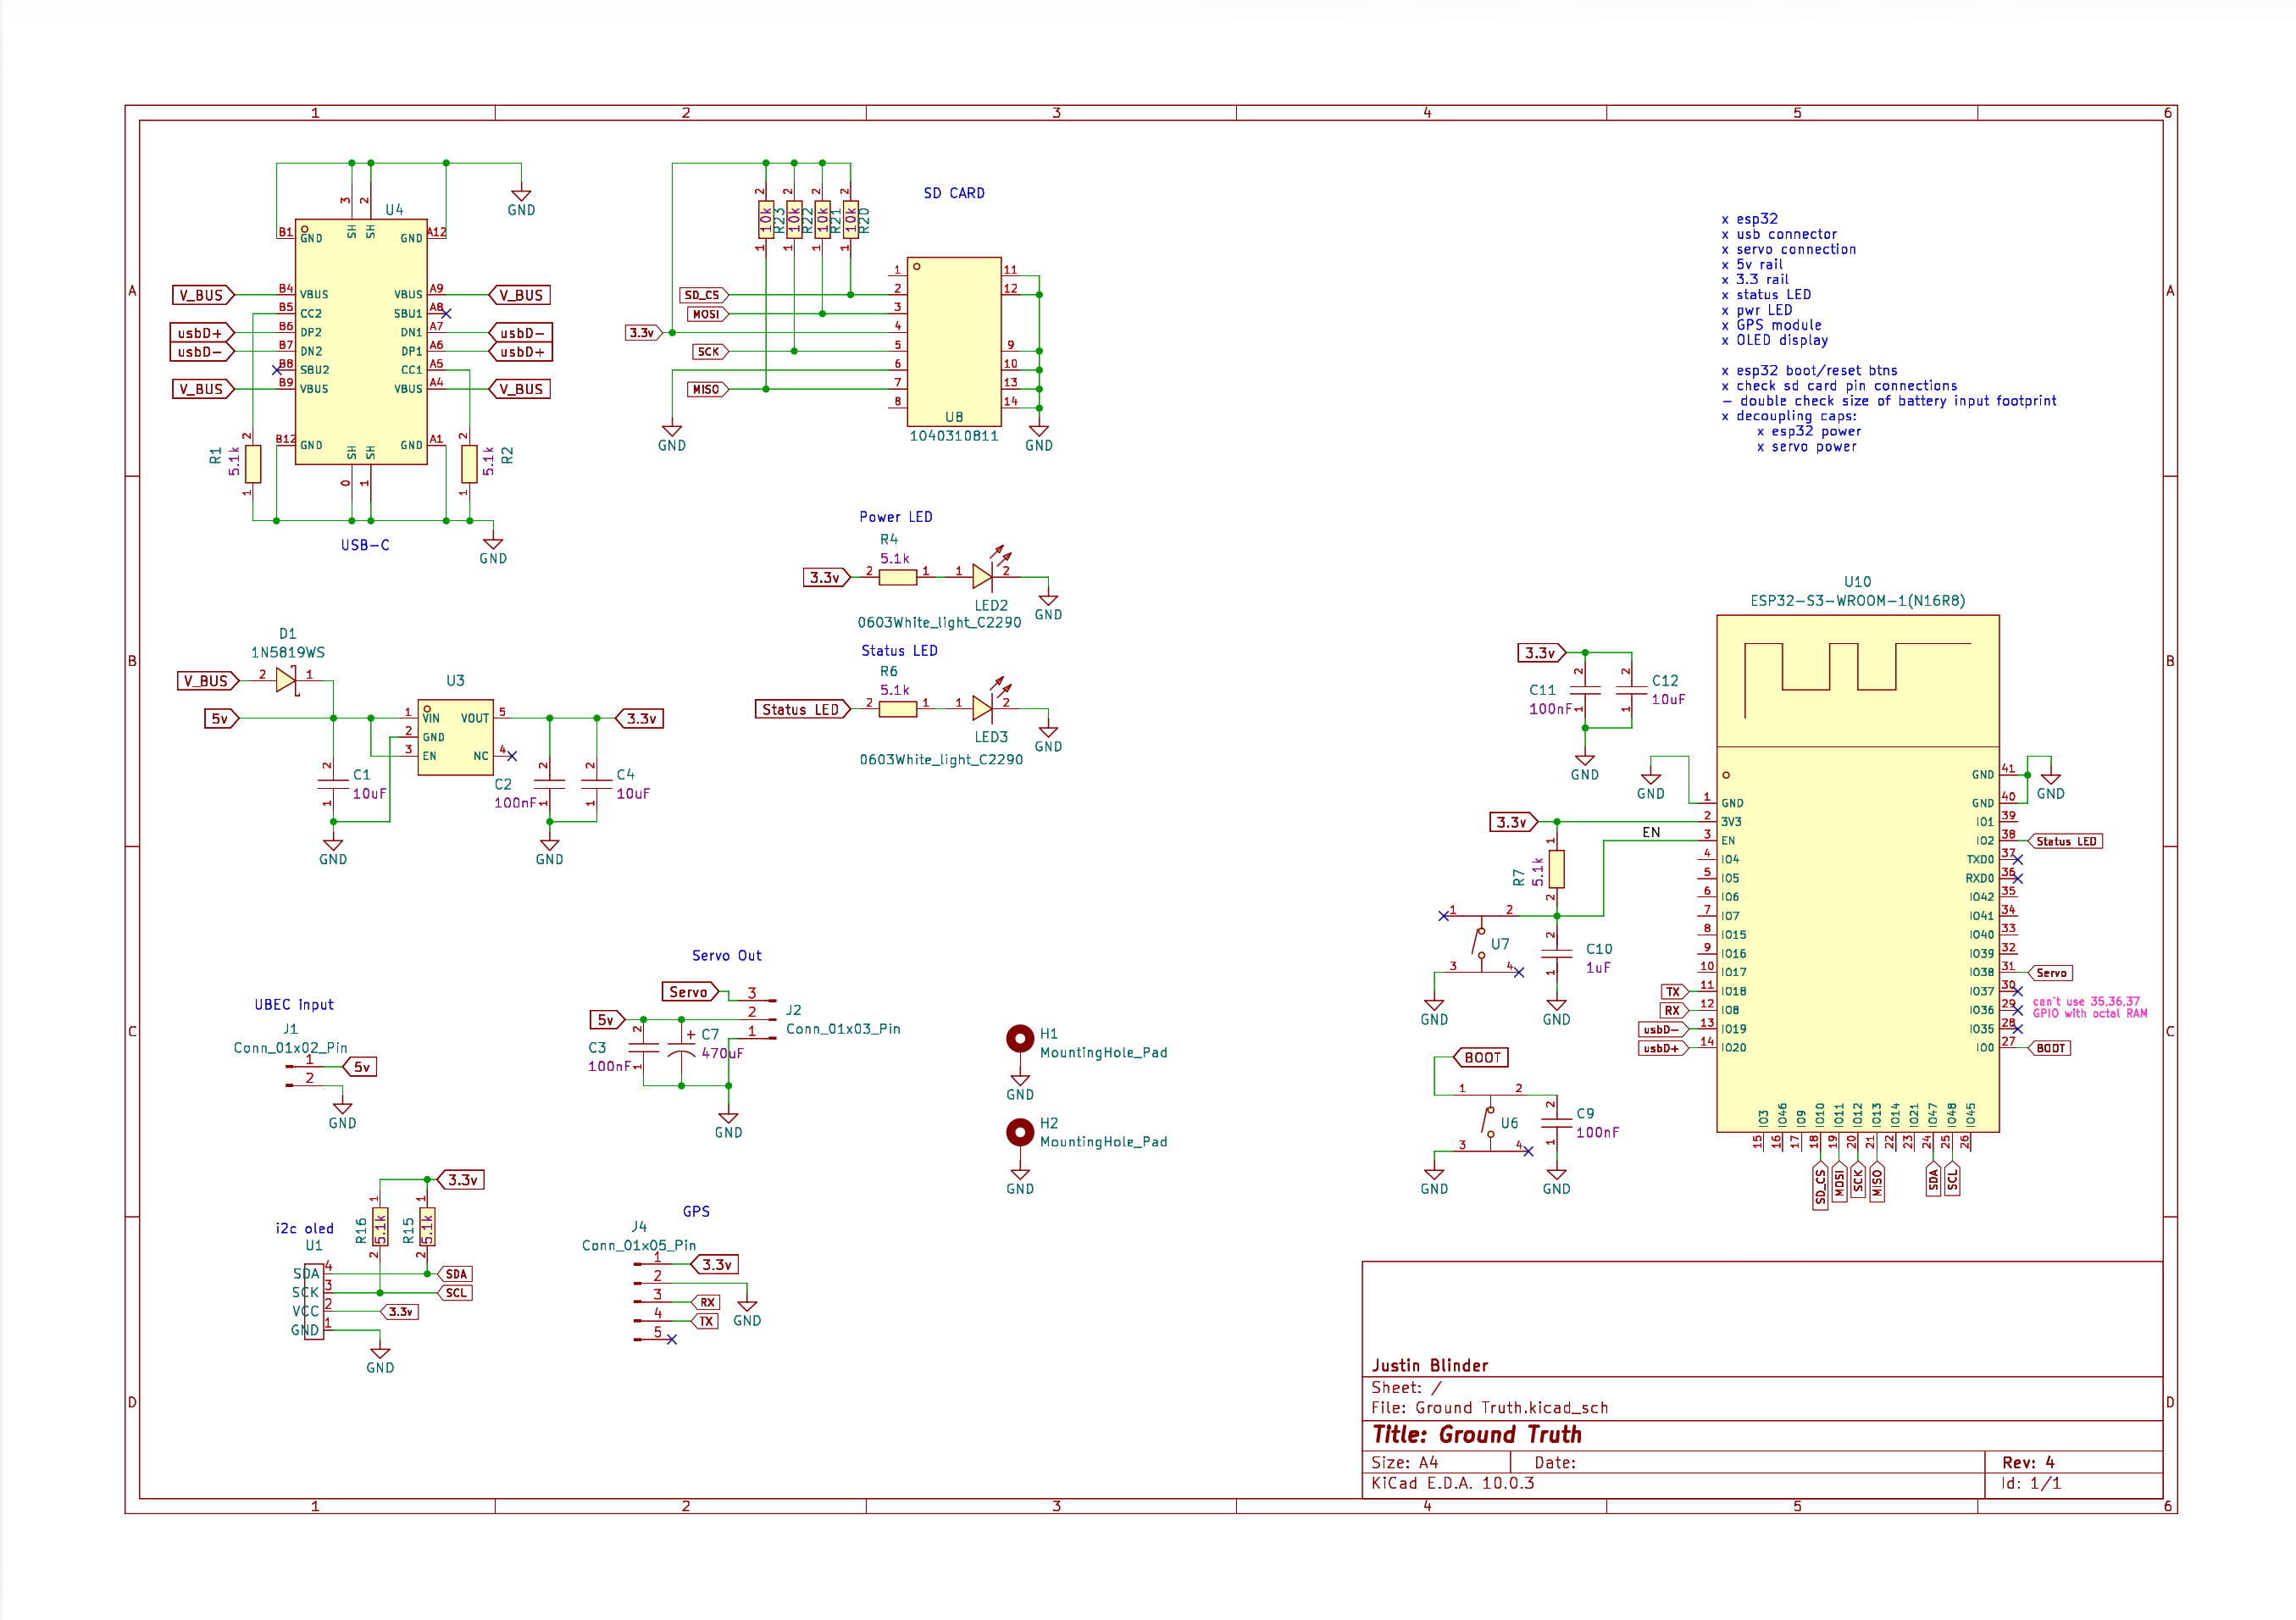Click 'double check size of battery' note
This screenshot has height=1620, width=2296.
[x=1889, y=401]
